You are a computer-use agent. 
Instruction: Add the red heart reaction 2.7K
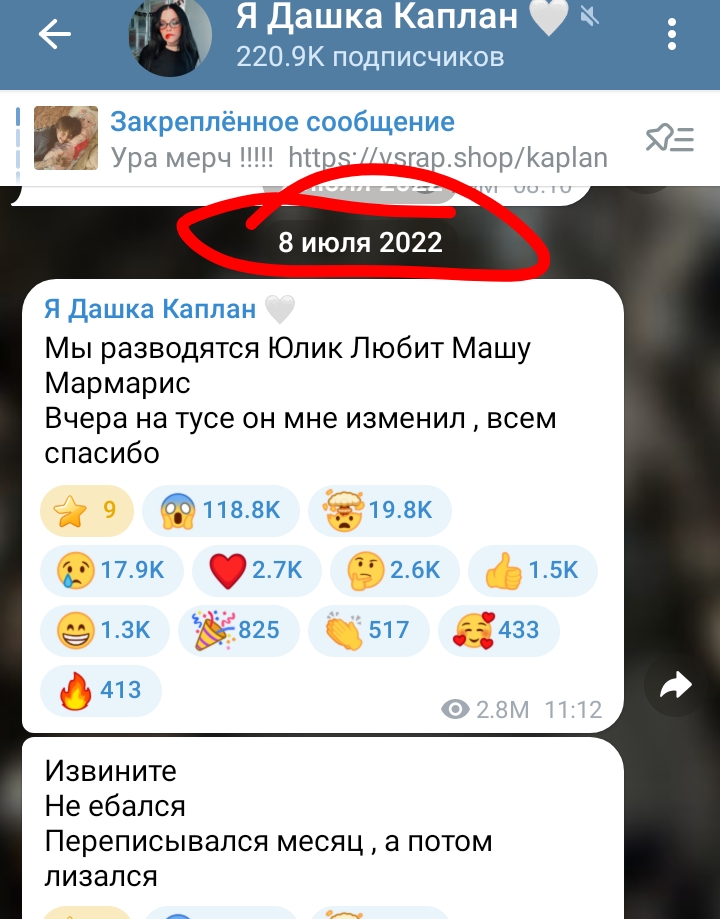point(257,570)
